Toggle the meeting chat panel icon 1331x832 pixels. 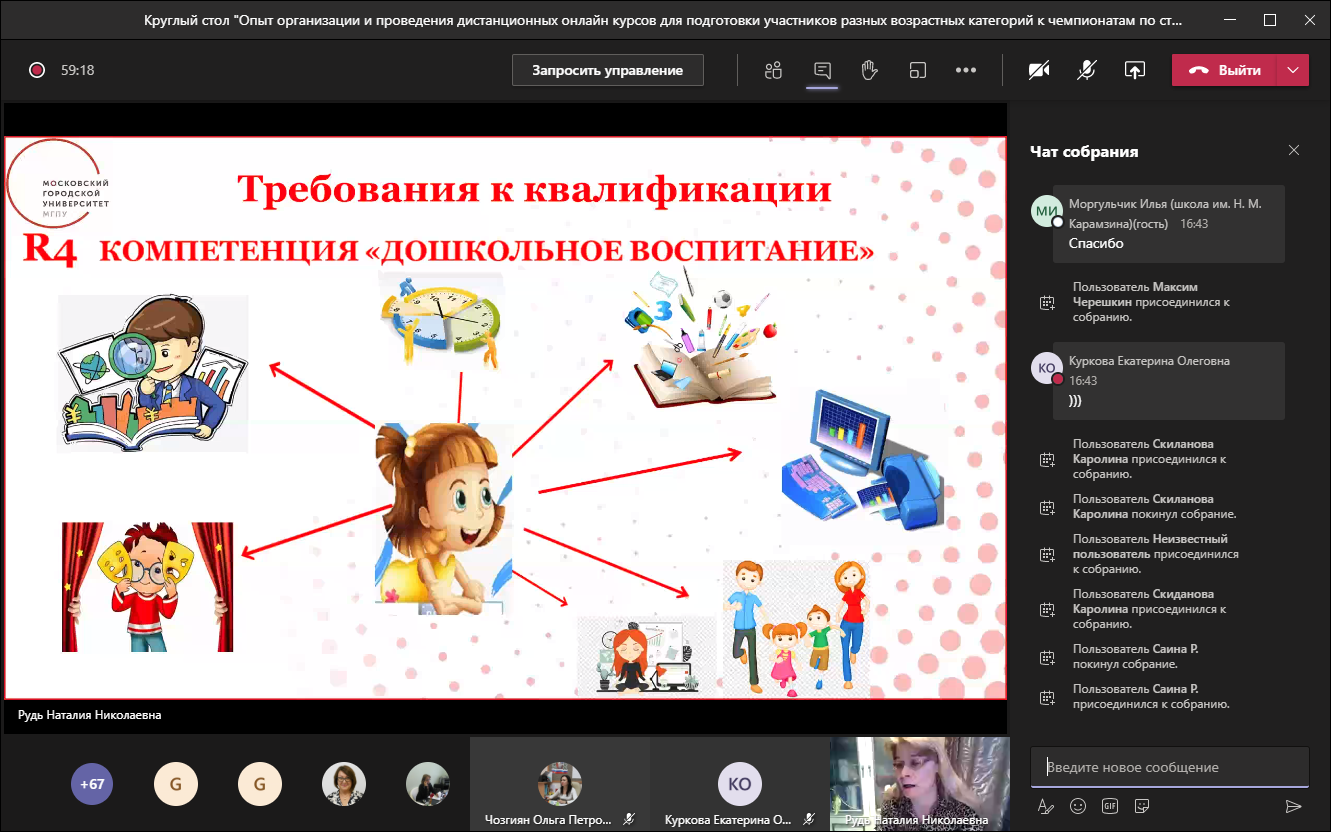tap(822, 70)
